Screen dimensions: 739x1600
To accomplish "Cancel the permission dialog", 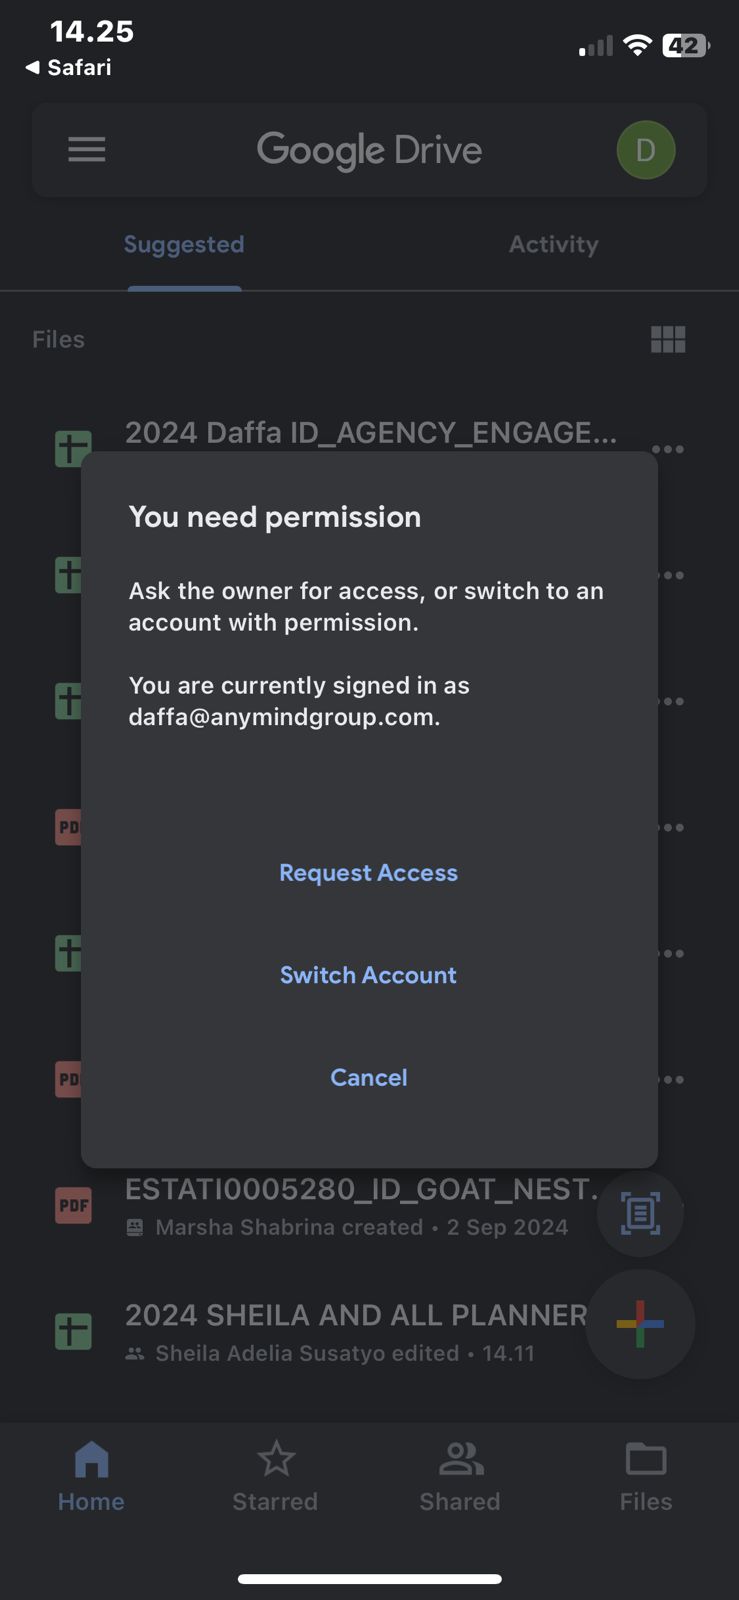I will coord(369,1077).
